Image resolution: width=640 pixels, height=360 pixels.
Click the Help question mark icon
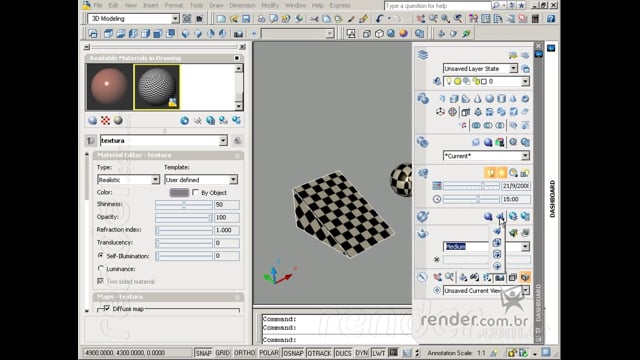551,19
